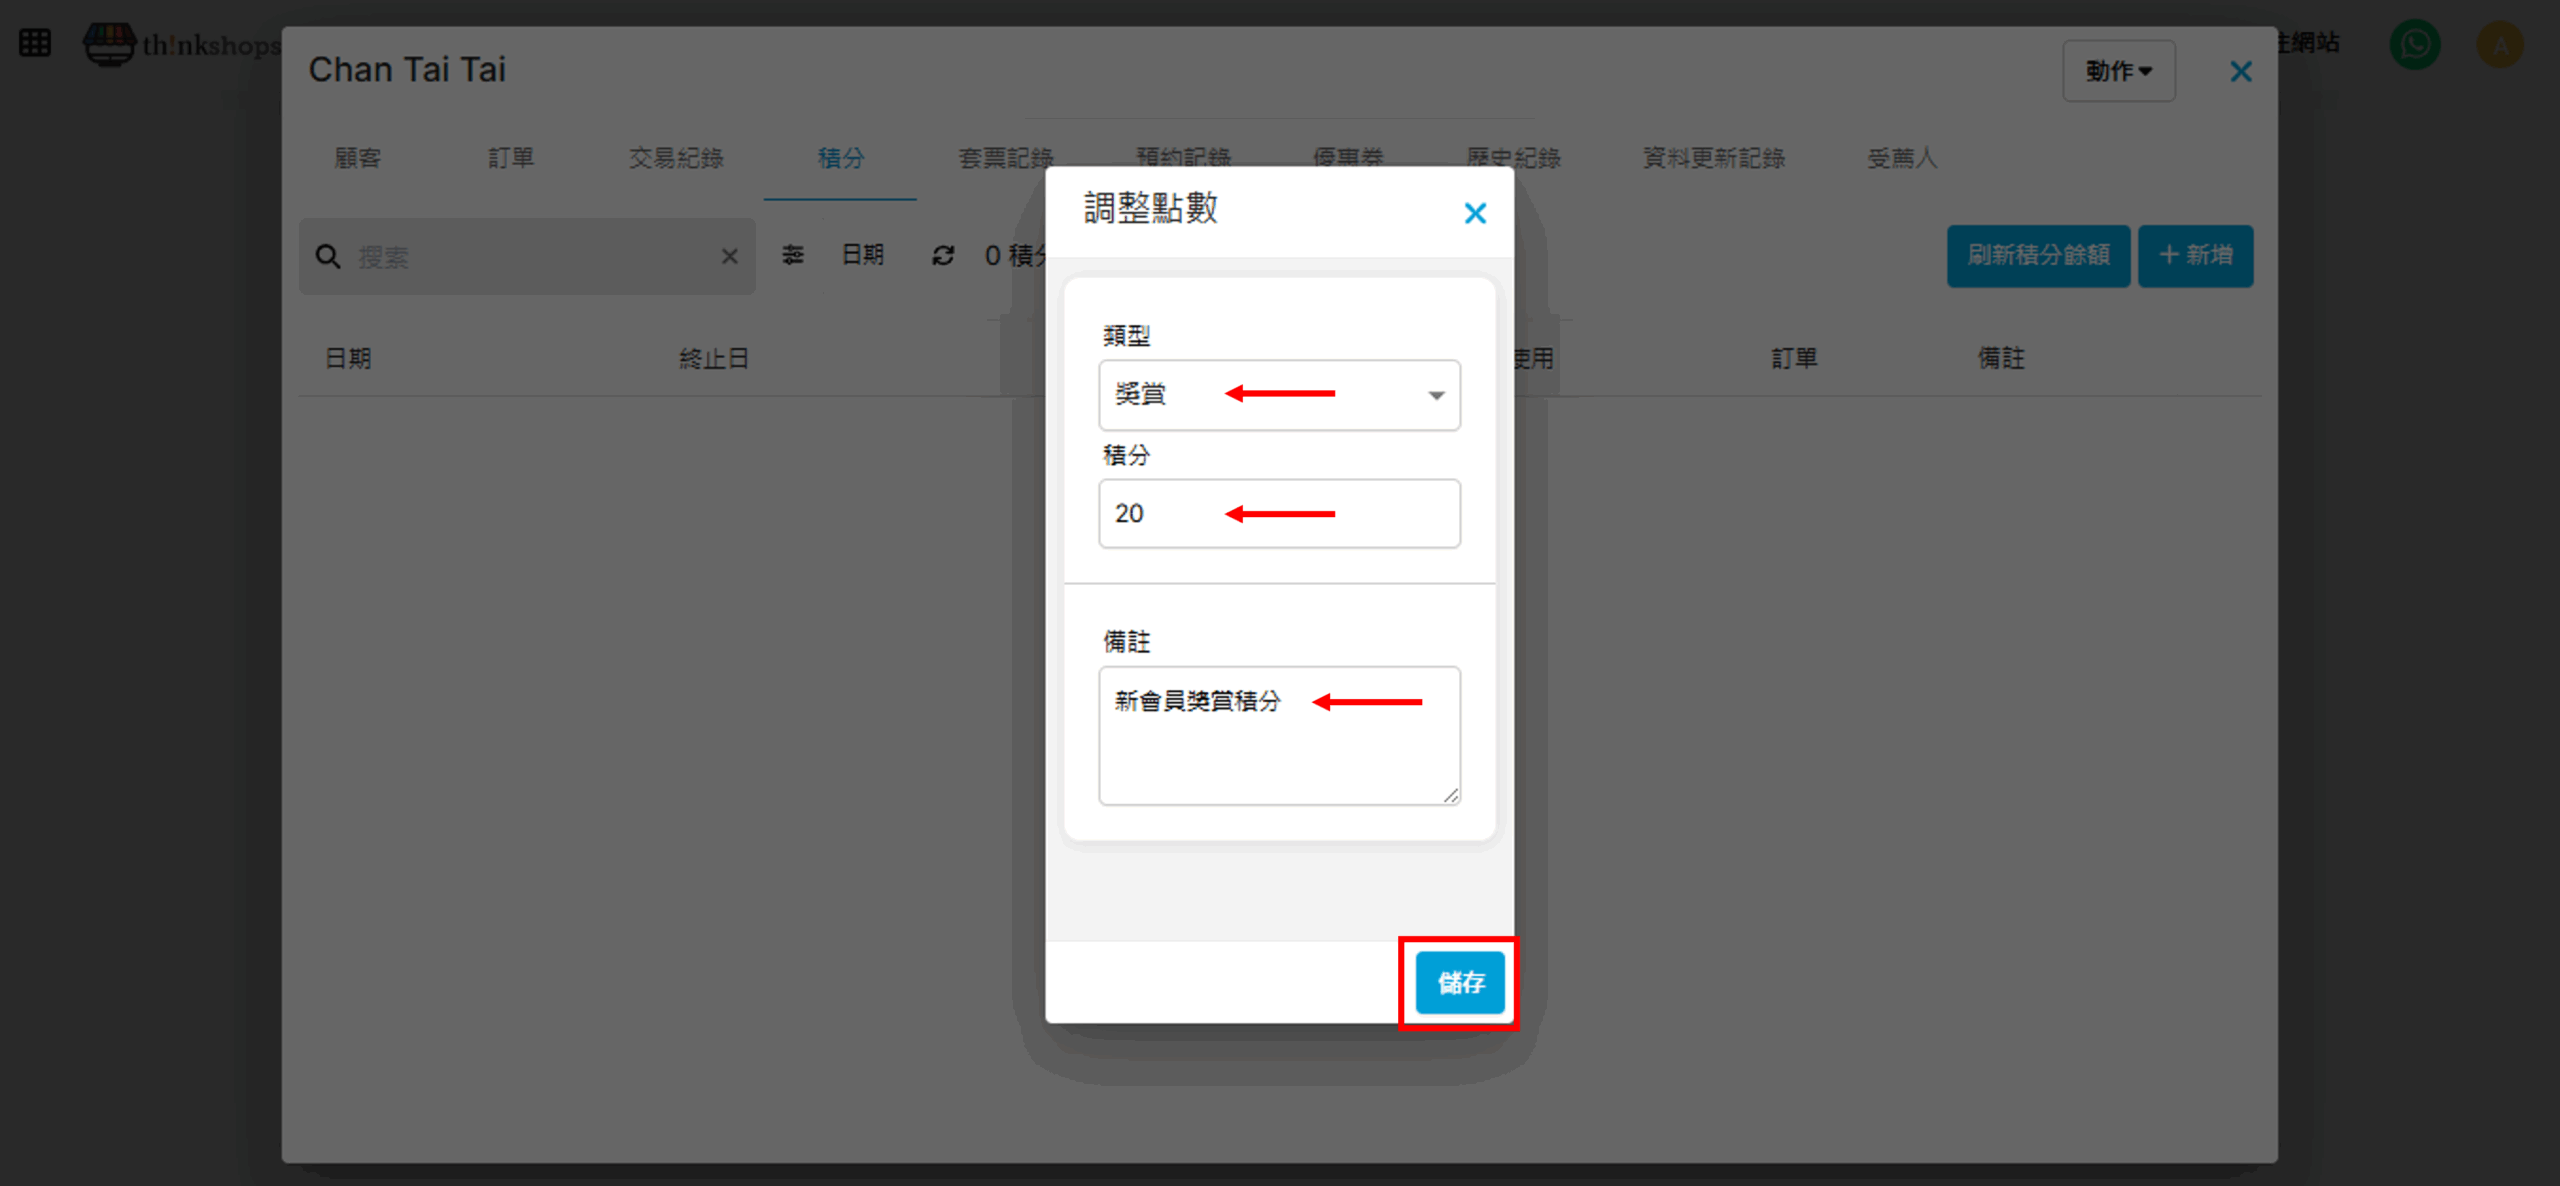Click the 新增 add button
2560x1186 pixels.
click(x=2195, y=256)
